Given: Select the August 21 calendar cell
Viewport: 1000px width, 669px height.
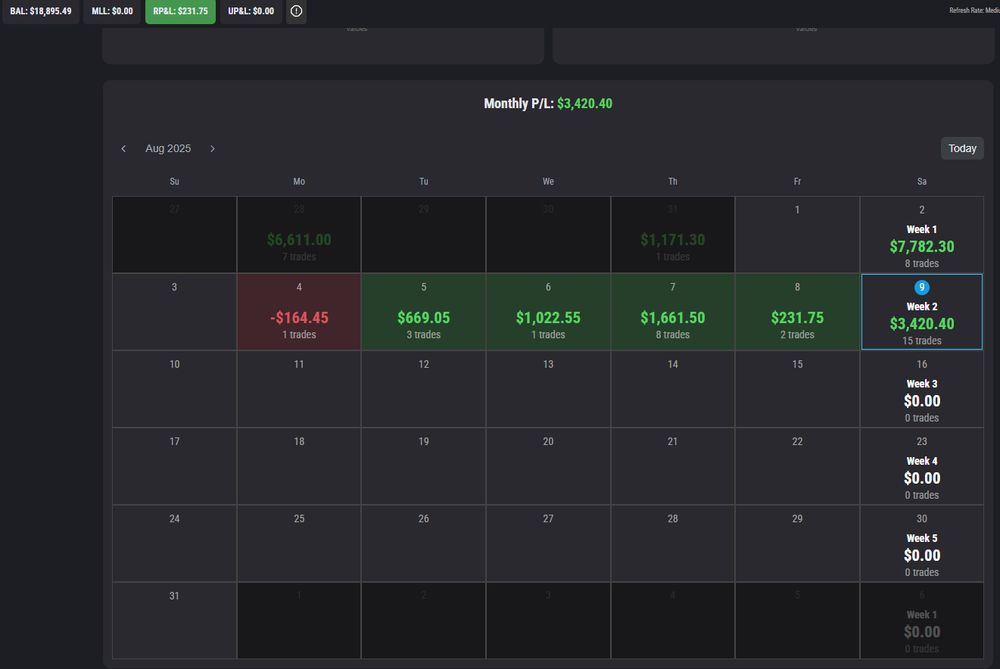Looking at the screenshot, I should [x=673, y=466].
